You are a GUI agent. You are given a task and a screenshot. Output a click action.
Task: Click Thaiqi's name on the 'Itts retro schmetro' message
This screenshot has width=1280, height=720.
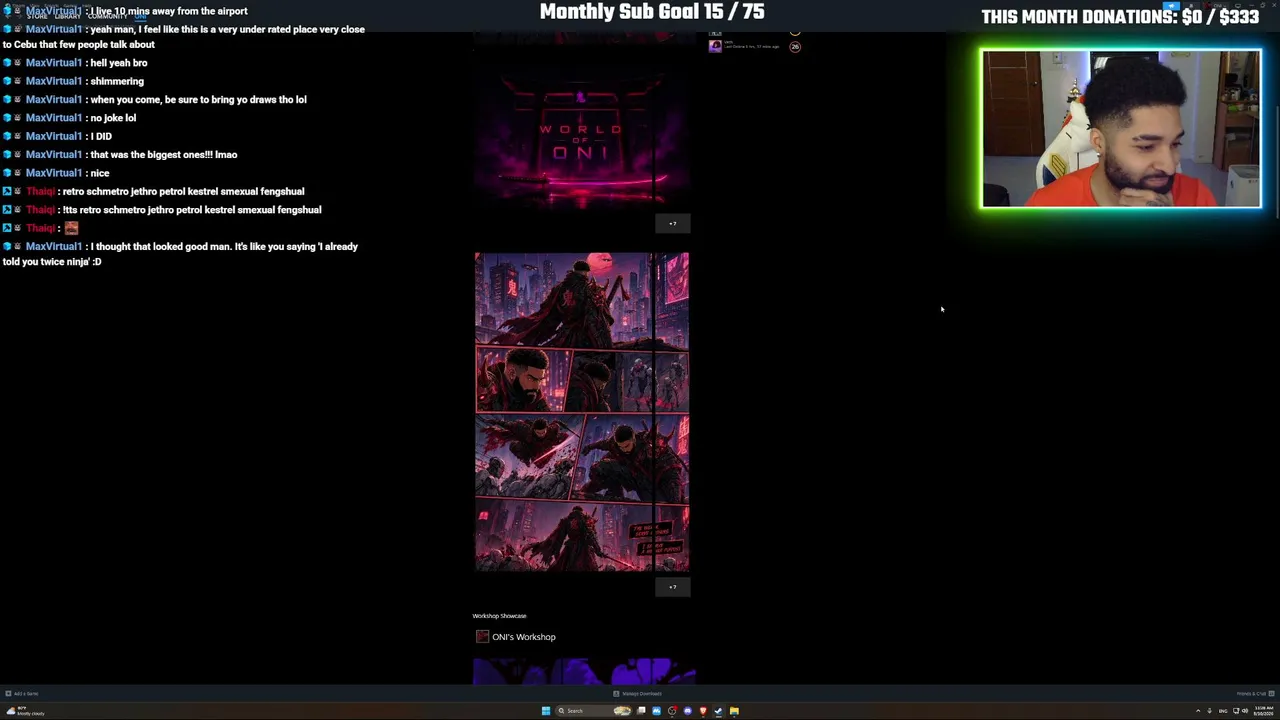coord(40,210)
